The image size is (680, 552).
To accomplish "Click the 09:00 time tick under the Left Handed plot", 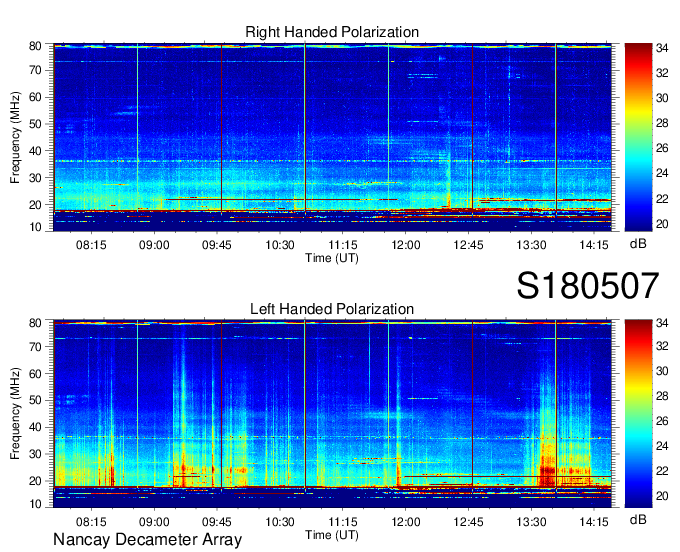I will (154, 522).
